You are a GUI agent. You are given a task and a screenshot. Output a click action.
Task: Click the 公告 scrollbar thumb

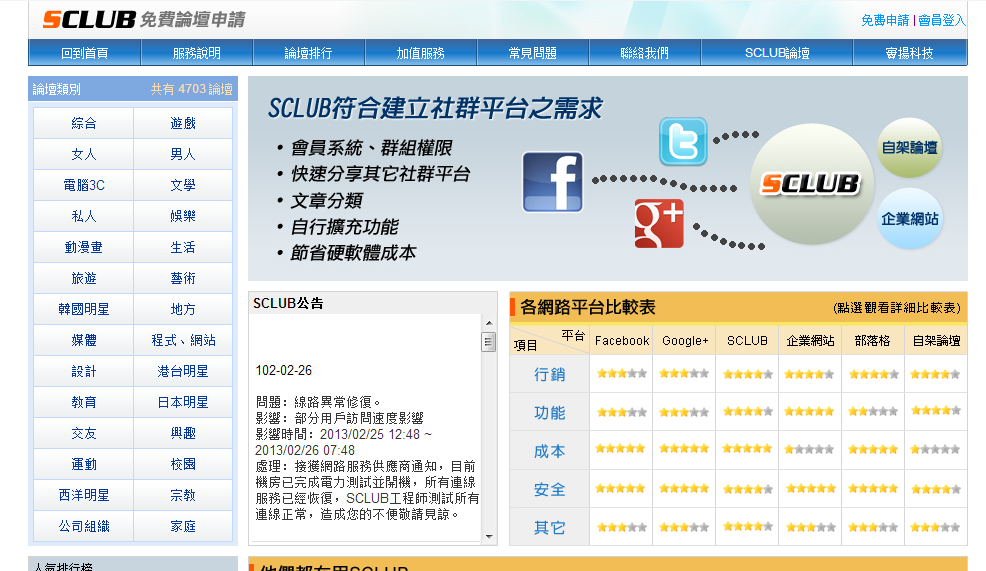coord(489,342)
